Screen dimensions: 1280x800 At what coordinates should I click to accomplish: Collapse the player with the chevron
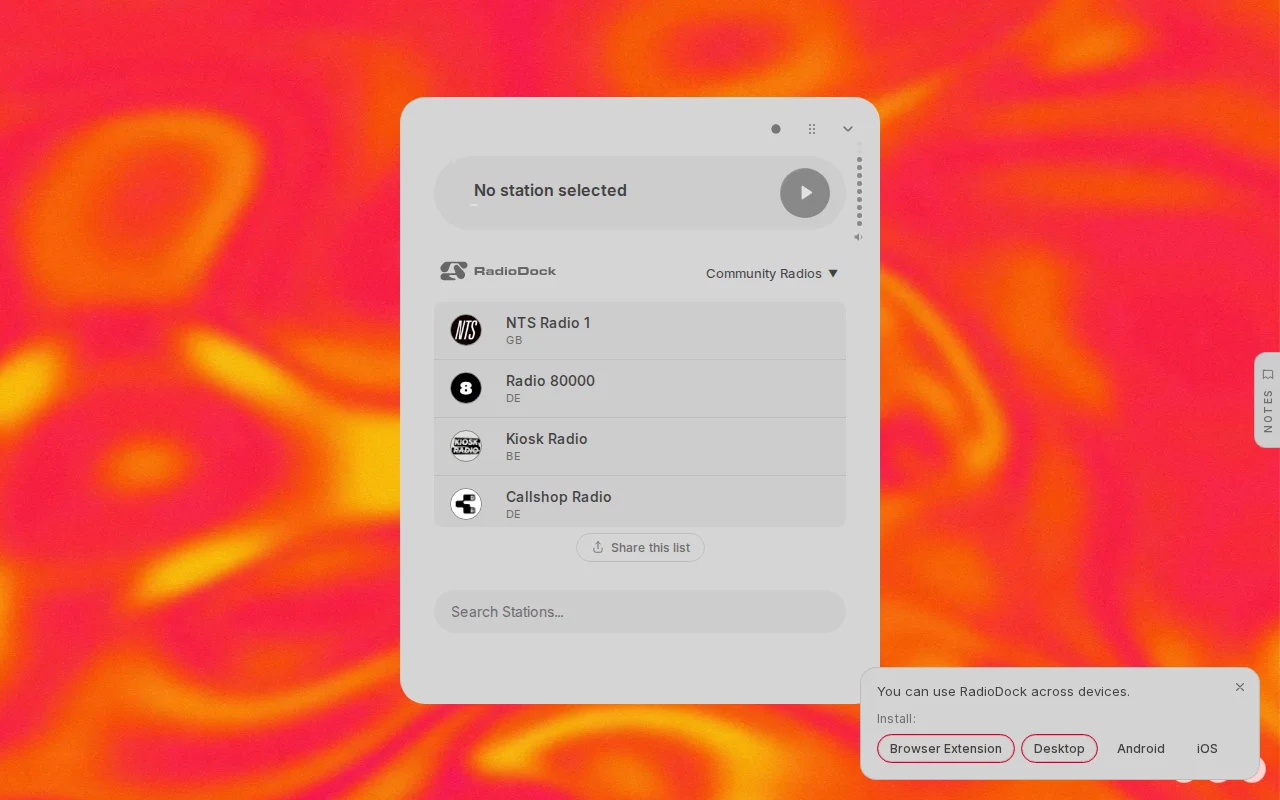pos(848,129)
